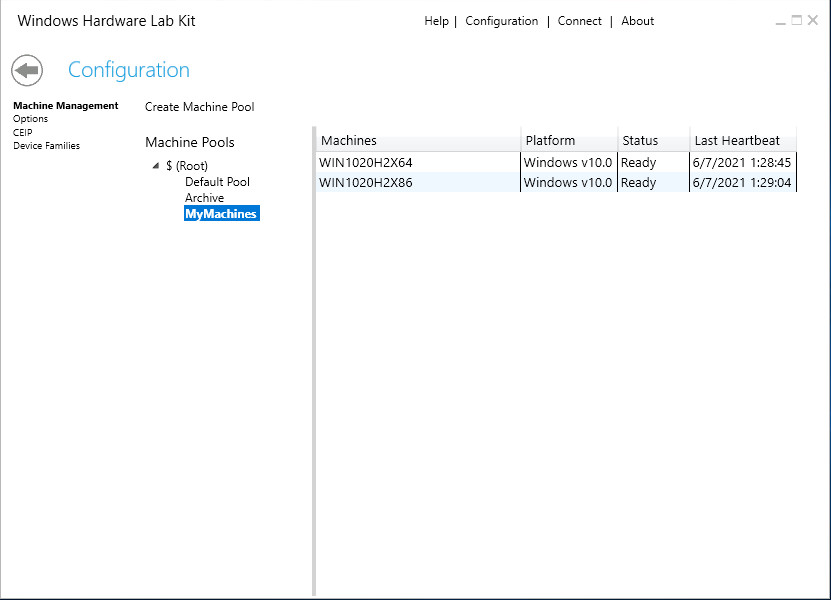The height and width of the screenshot is (600, 831).
Task: Click the Ready status of WIN1020H2X86
Action: point(639,183)
